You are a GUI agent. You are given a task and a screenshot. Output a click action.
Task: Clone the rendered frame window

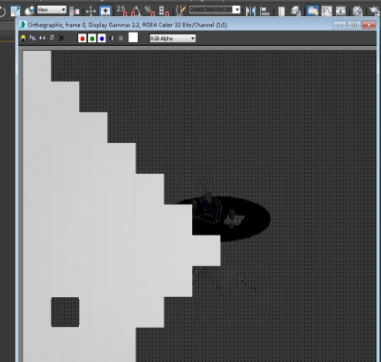[42, 38]
